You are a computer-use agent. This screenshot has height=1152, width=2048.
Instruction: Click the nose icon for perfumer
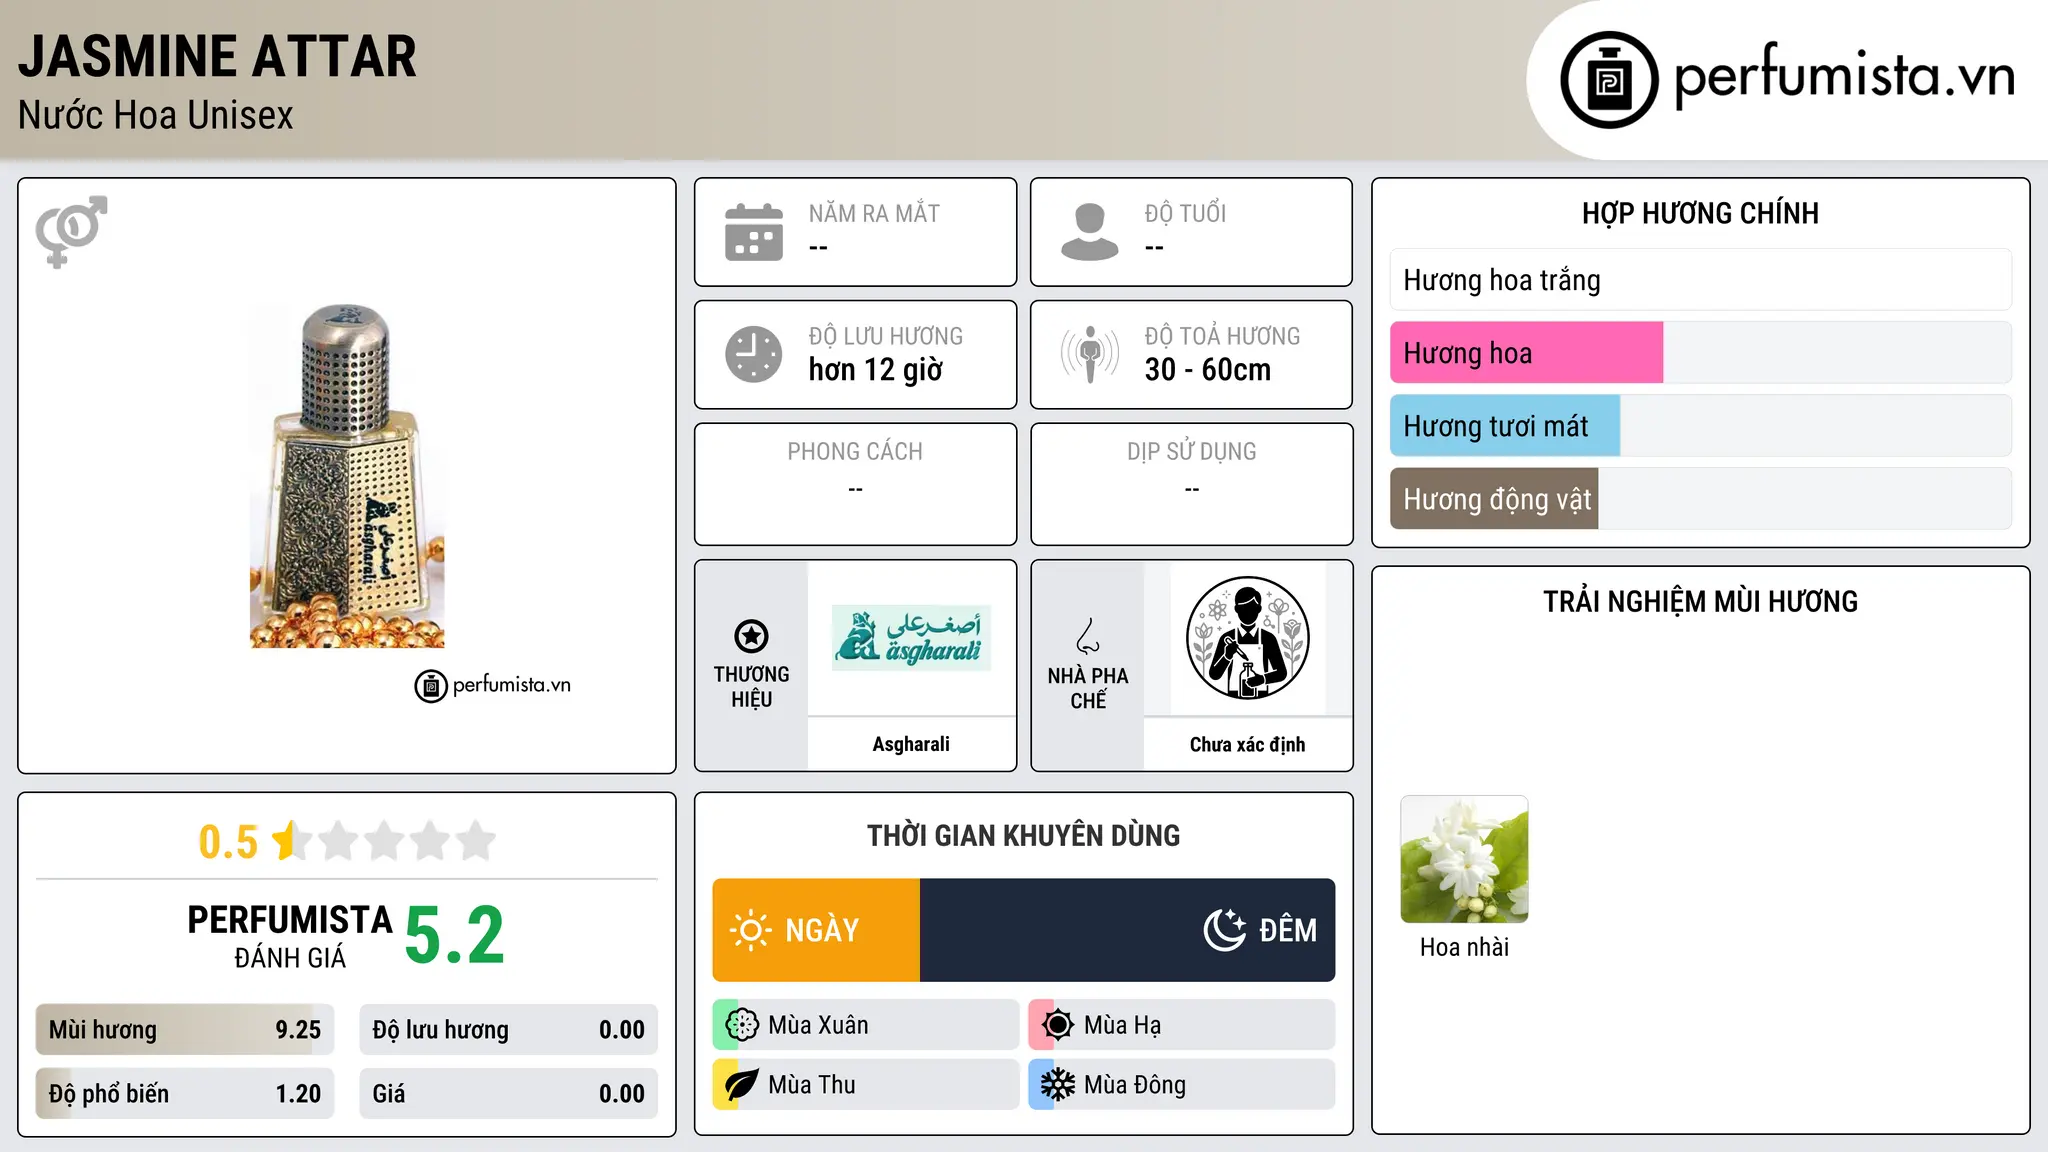(x=1088, y=636)
